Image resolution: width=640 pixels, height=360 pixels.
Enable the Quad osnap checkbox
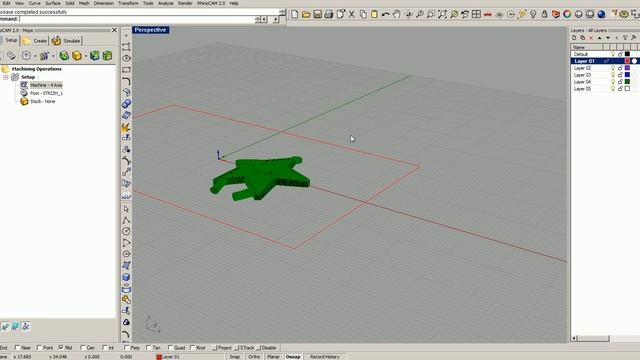pyautogui.click(x=171, y=348)
